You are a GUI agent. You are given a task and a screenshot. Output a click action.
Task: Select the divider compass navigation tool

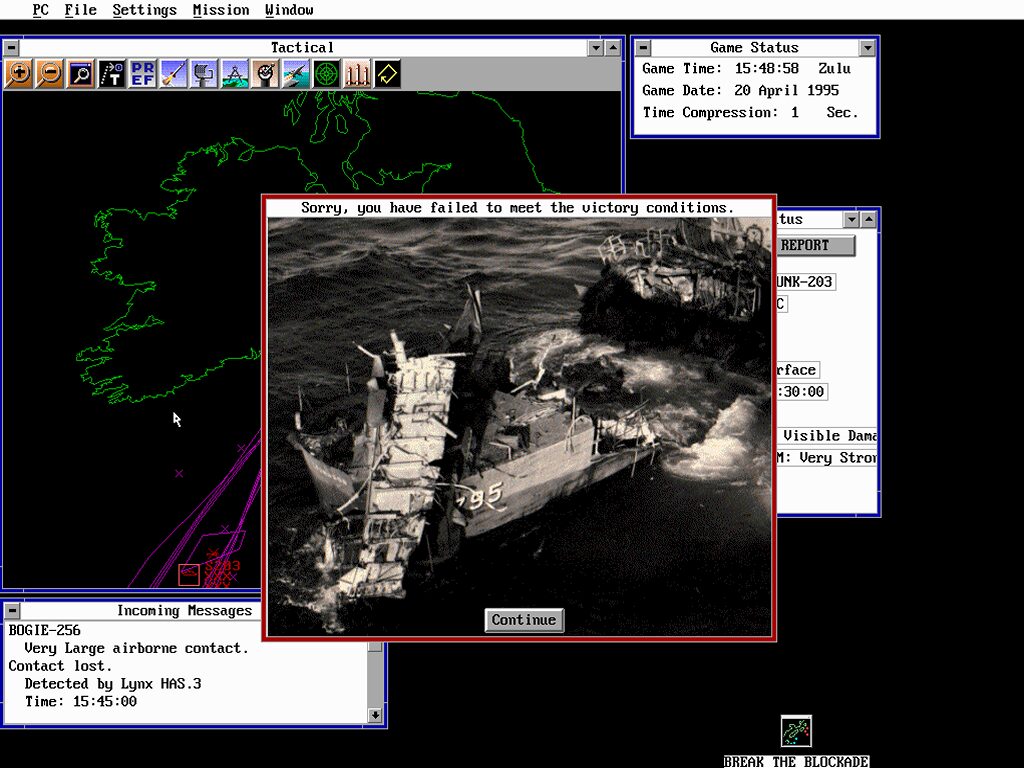pyautogui.click(x=234, y=74)
